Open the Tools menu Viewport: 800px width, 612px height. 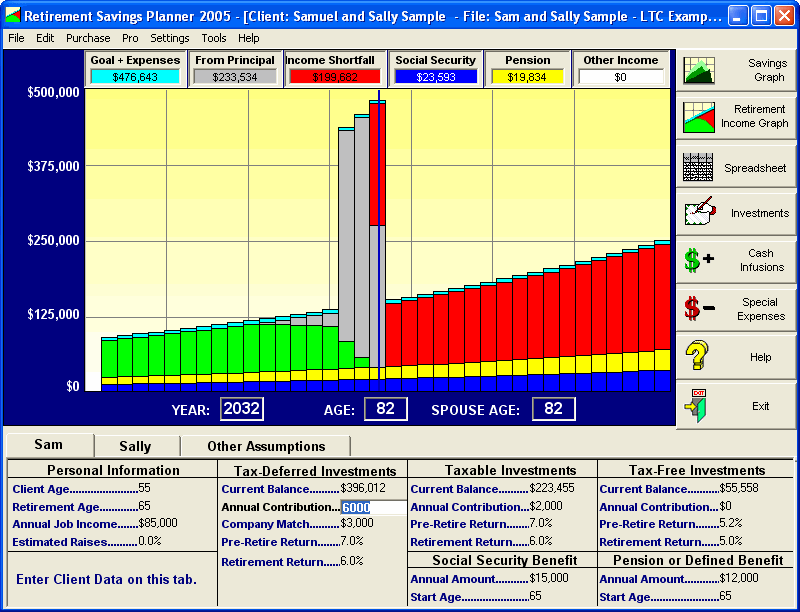pyautogui.click(x=214, y=38)
